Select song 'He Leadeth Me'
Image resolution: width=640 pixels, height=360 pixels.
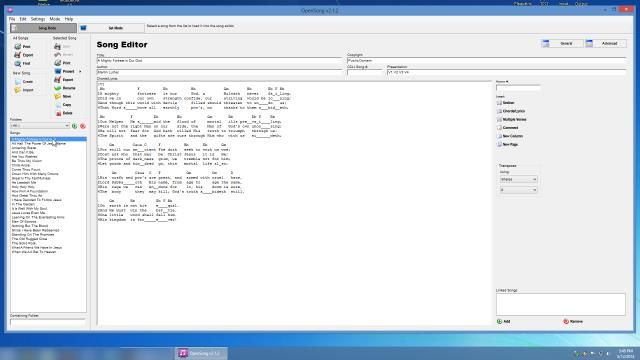coord(24,182)
